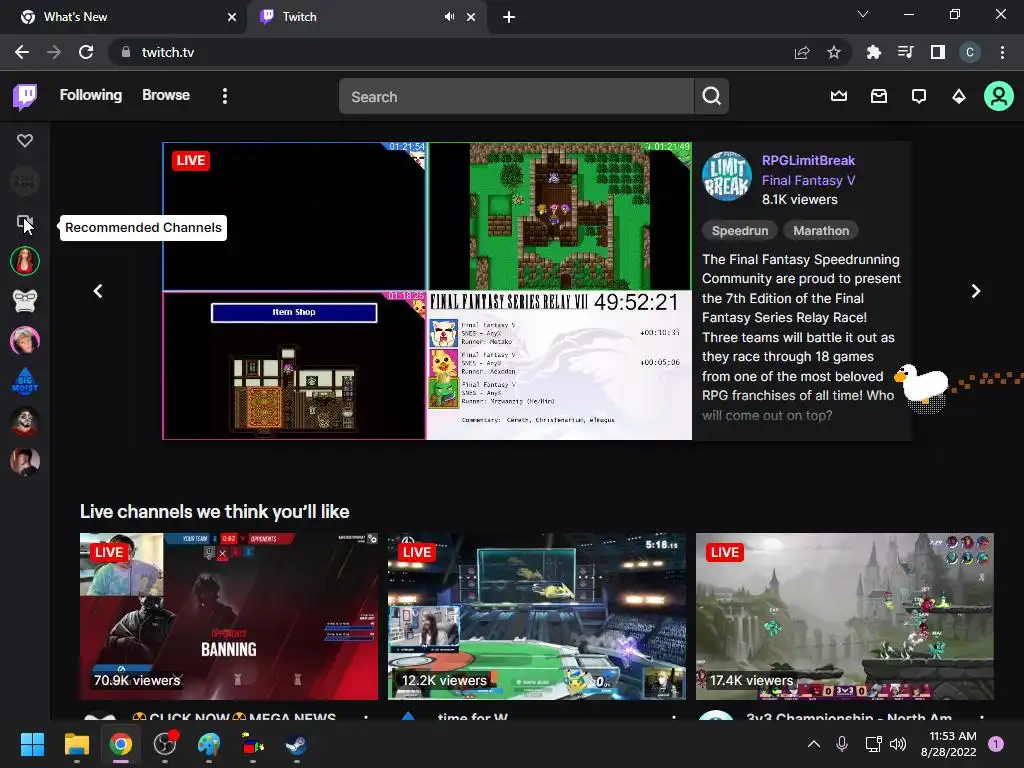The height and width of the screenshot is (768, 1024).
Task: Open a new browser tab
Action: click(x=509, y=18)
